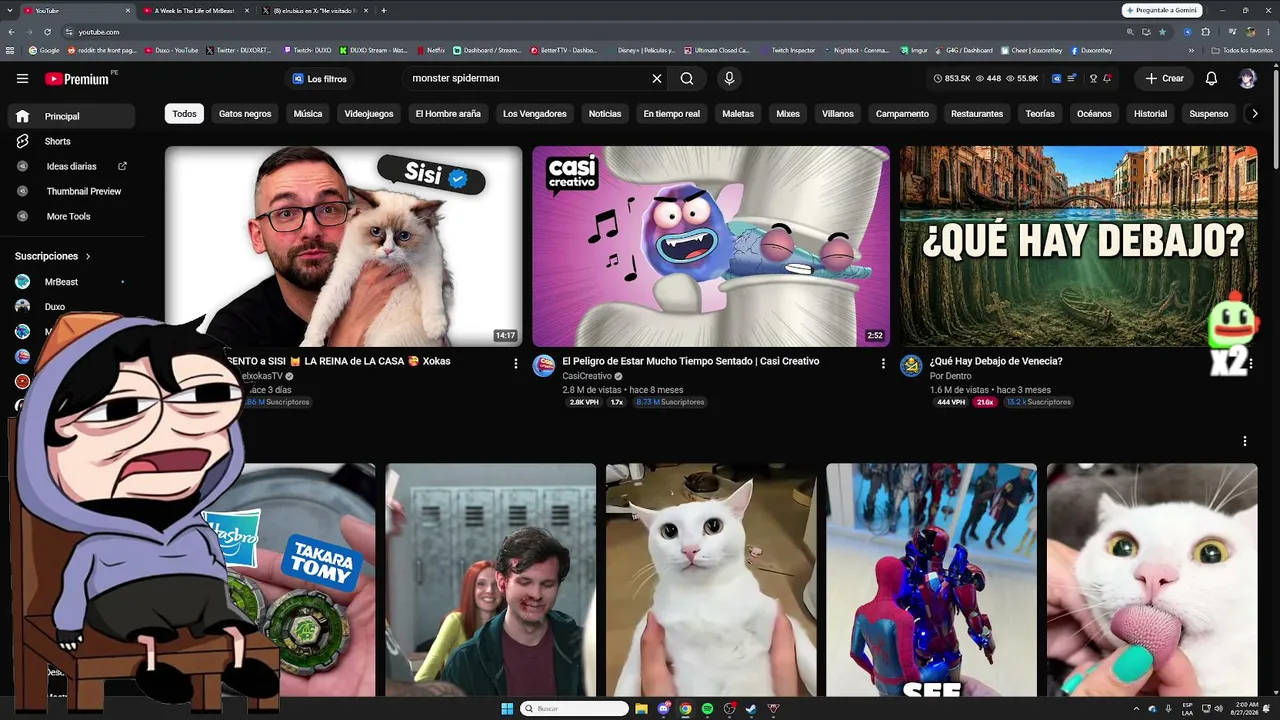Image resolution: width=1280 pixels, height=720 pixels.
Task: Select the Noticias filter chip
Action: coord(605,114)
